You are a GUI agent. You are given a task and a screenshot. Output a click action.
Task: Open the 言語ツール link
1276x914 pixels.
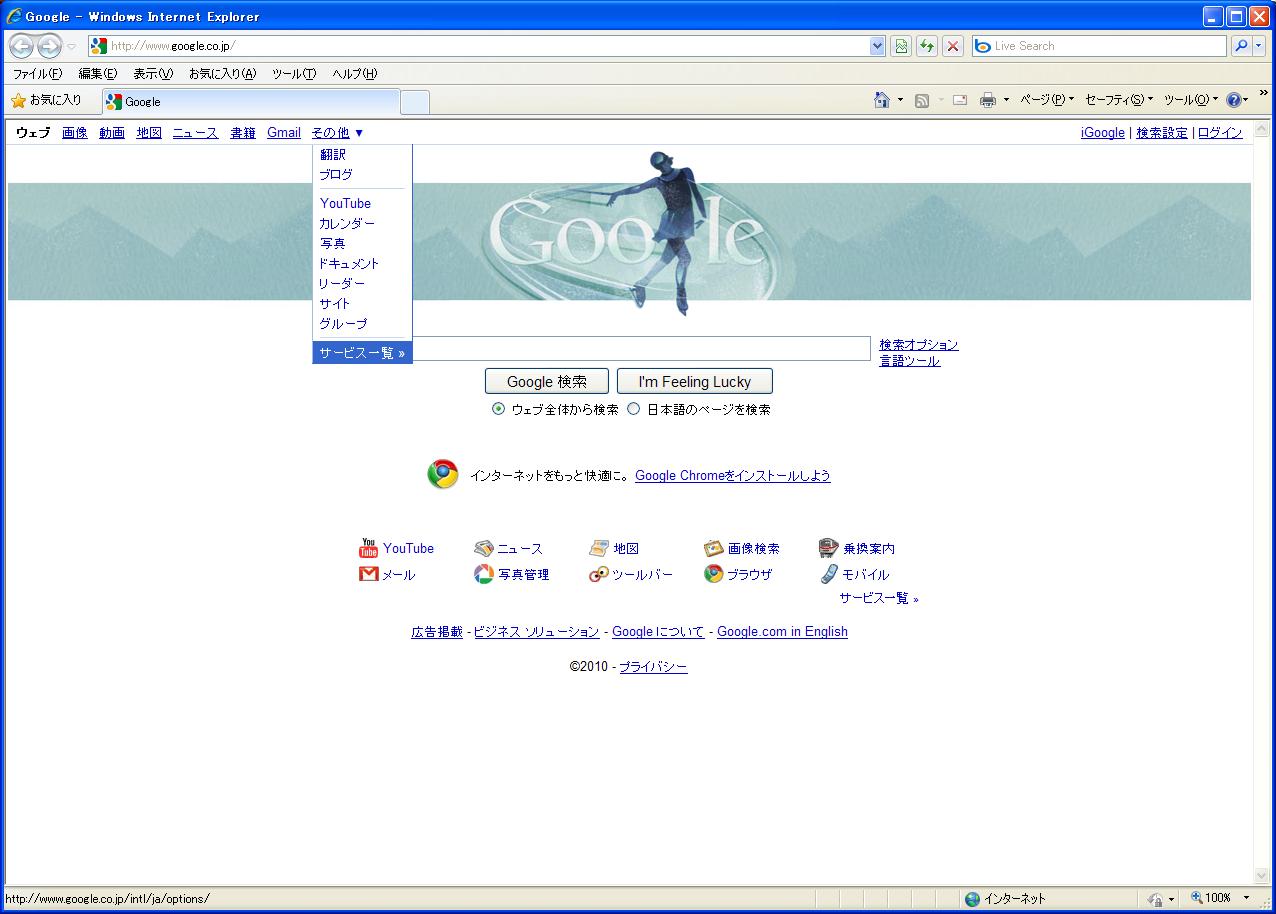[x=910, y=361]
